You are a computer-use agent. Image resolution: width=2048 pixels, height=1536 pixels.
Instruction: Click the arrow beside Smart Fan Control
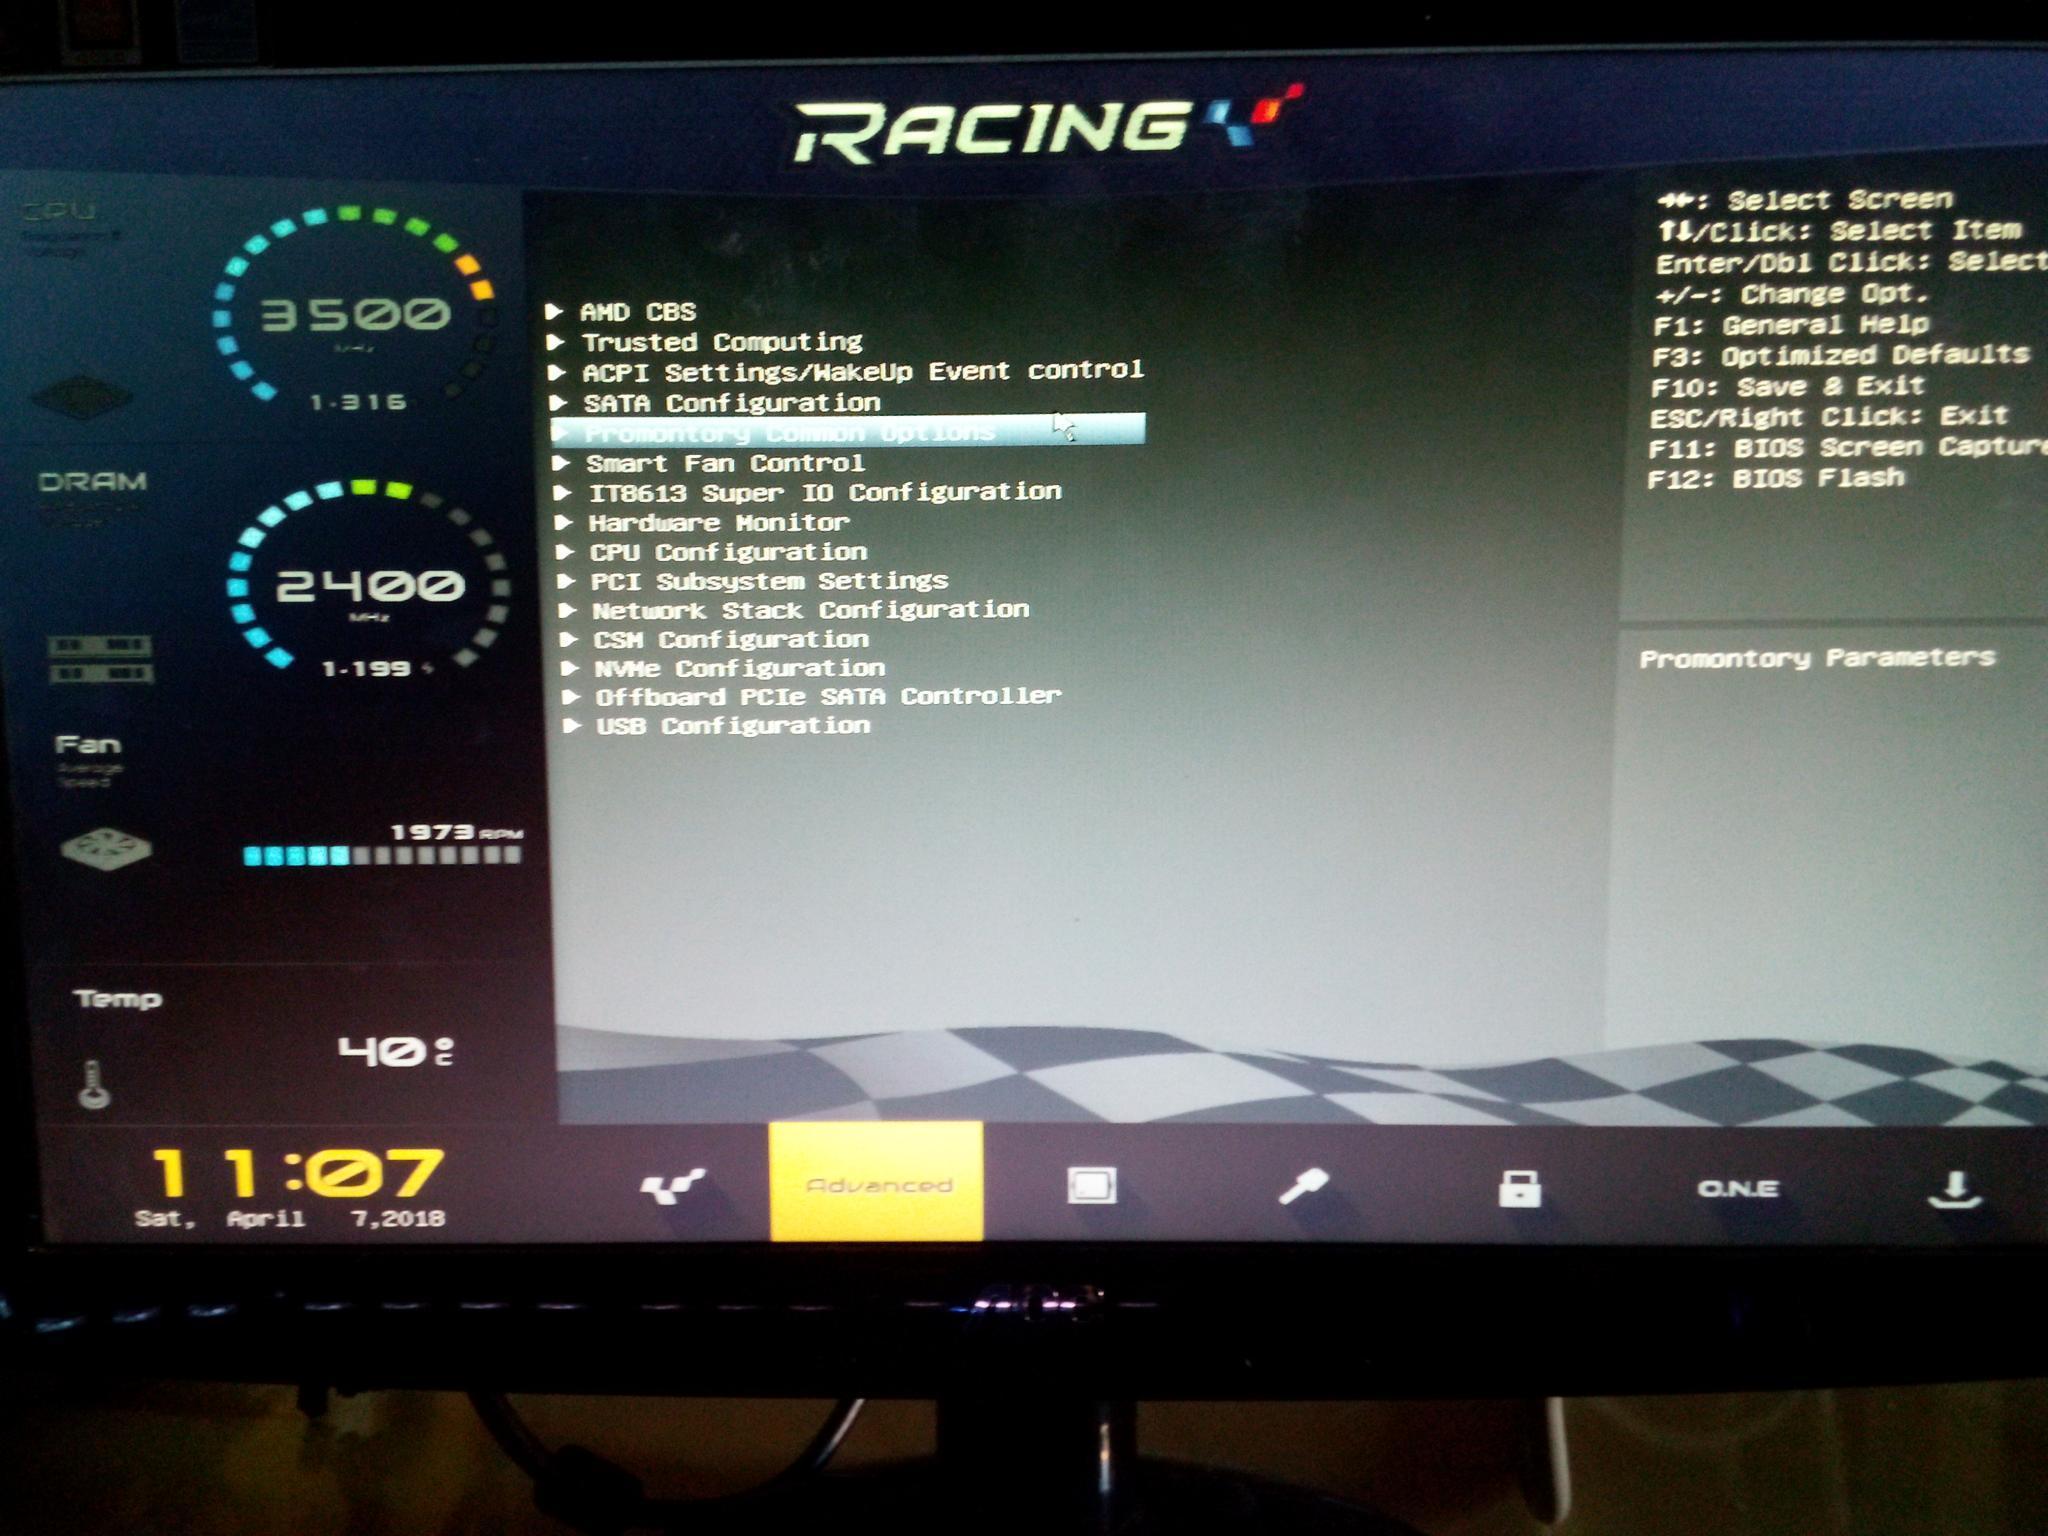pyautogui.click(x=562, y=463)
